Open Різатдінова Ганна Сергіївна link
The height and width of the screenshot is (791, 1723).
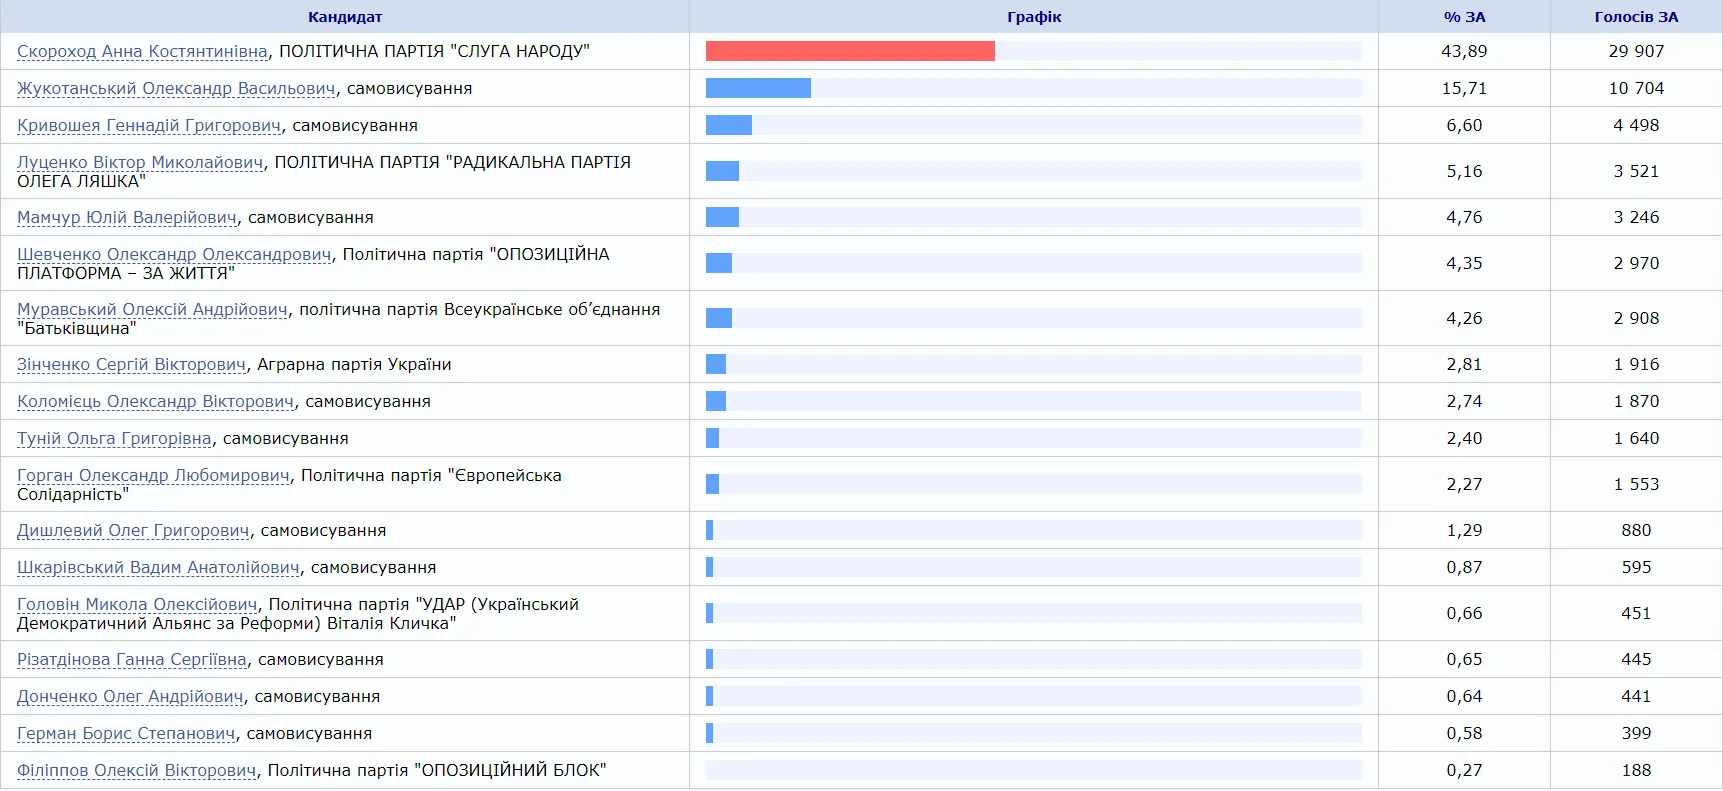[131, 660]
